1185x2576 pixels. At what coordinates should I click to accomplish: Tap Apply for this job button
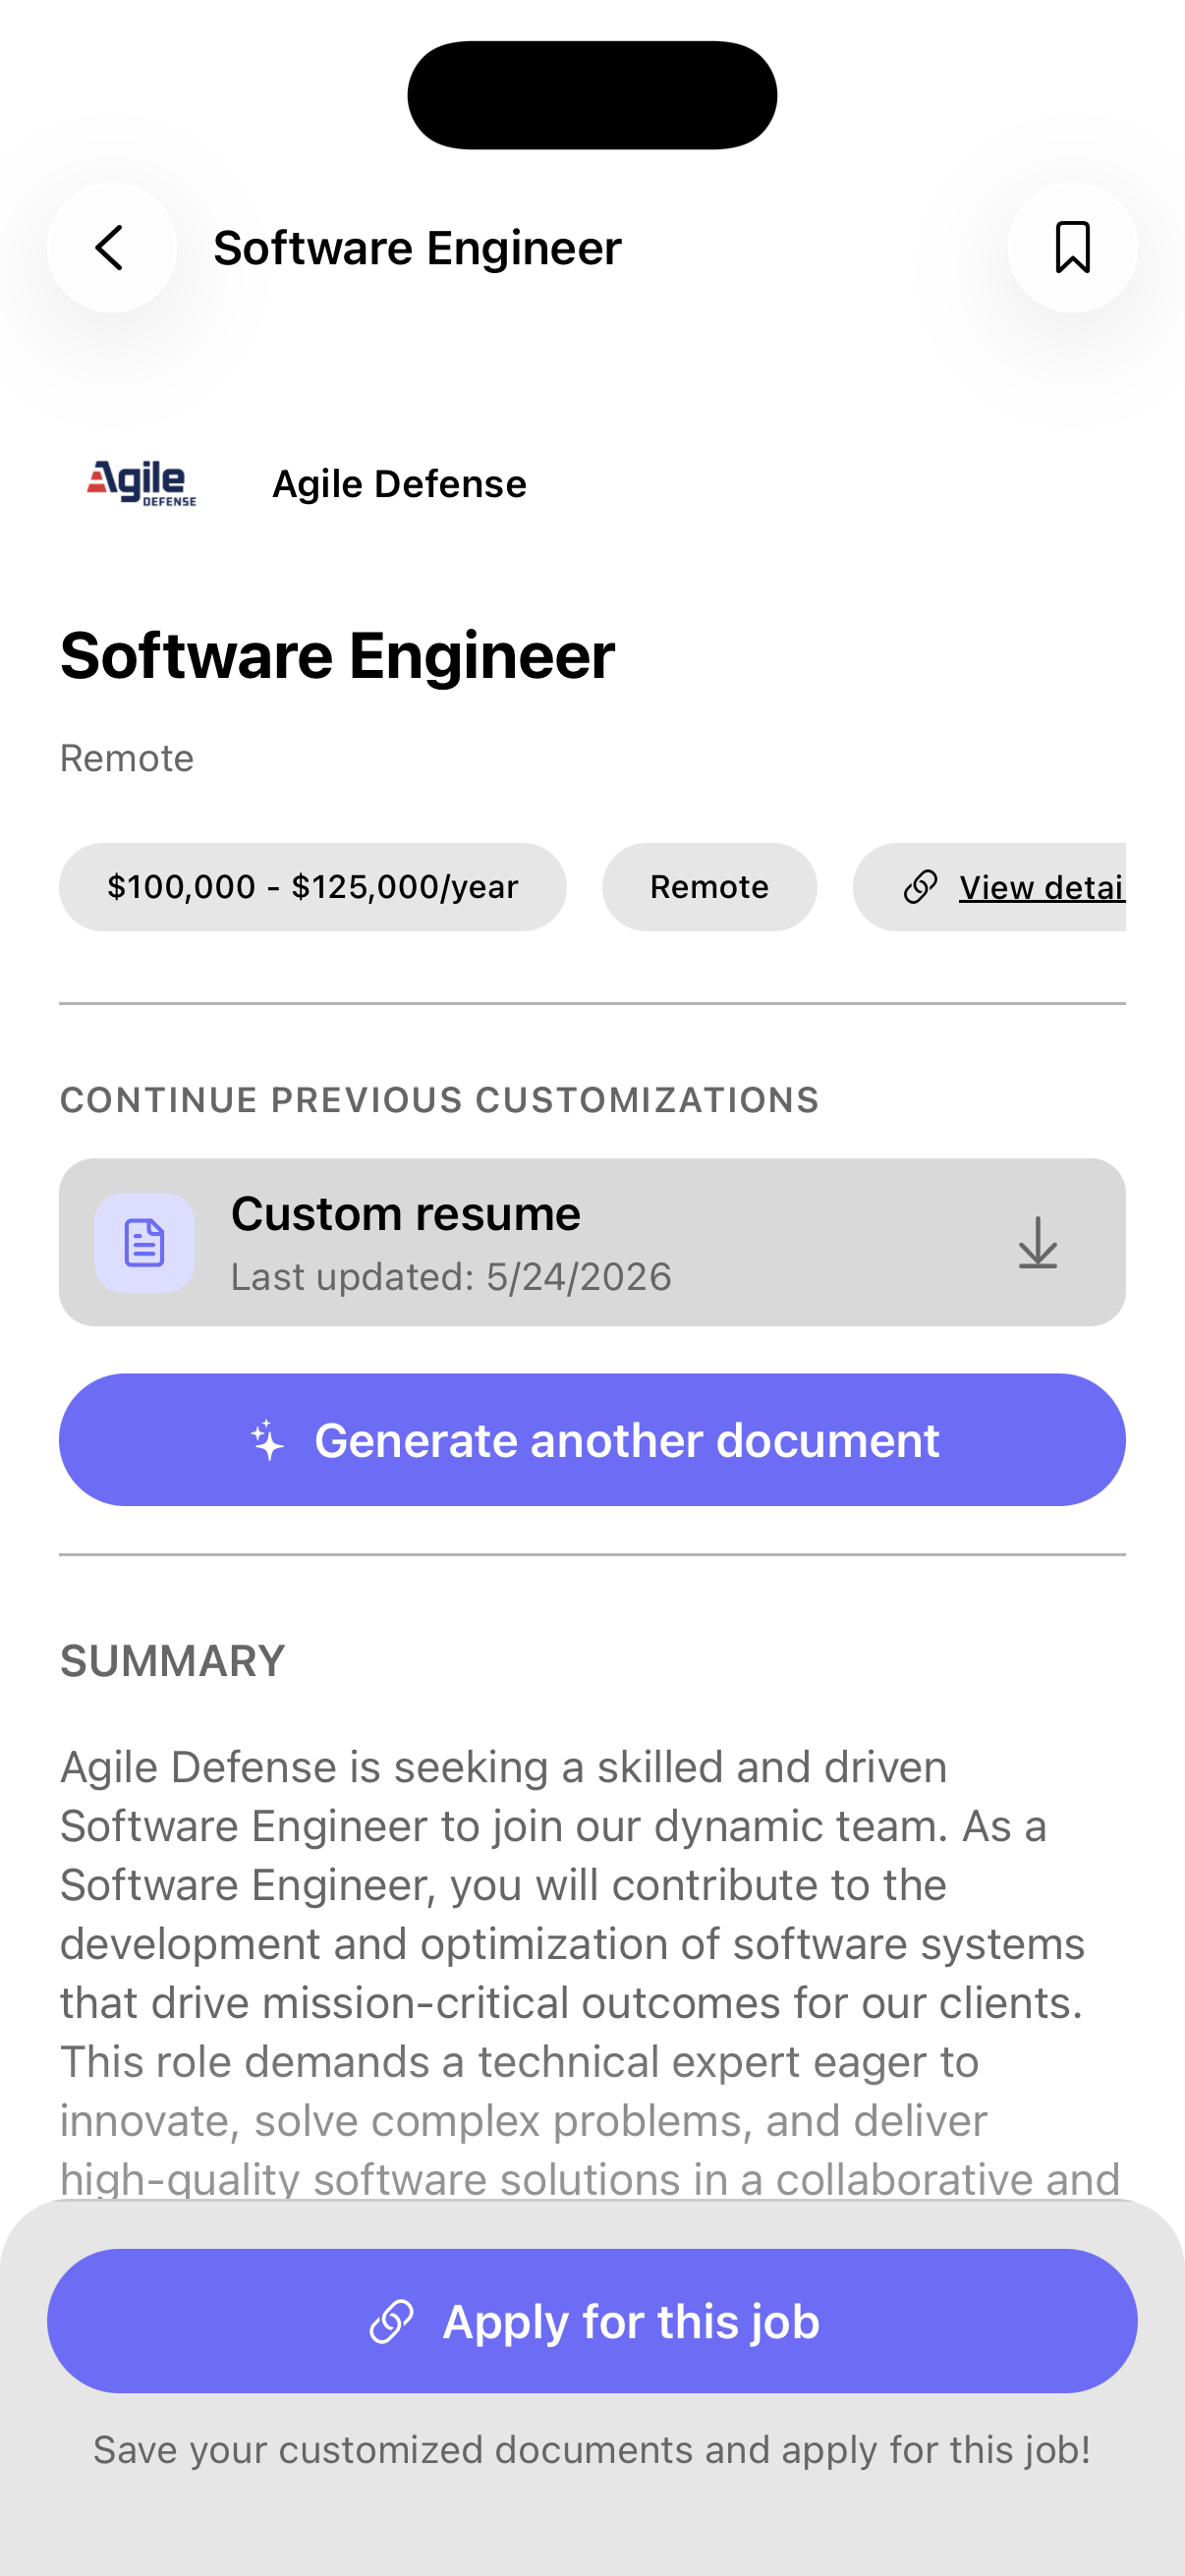pyautogui.click(x=592, y=2320)
